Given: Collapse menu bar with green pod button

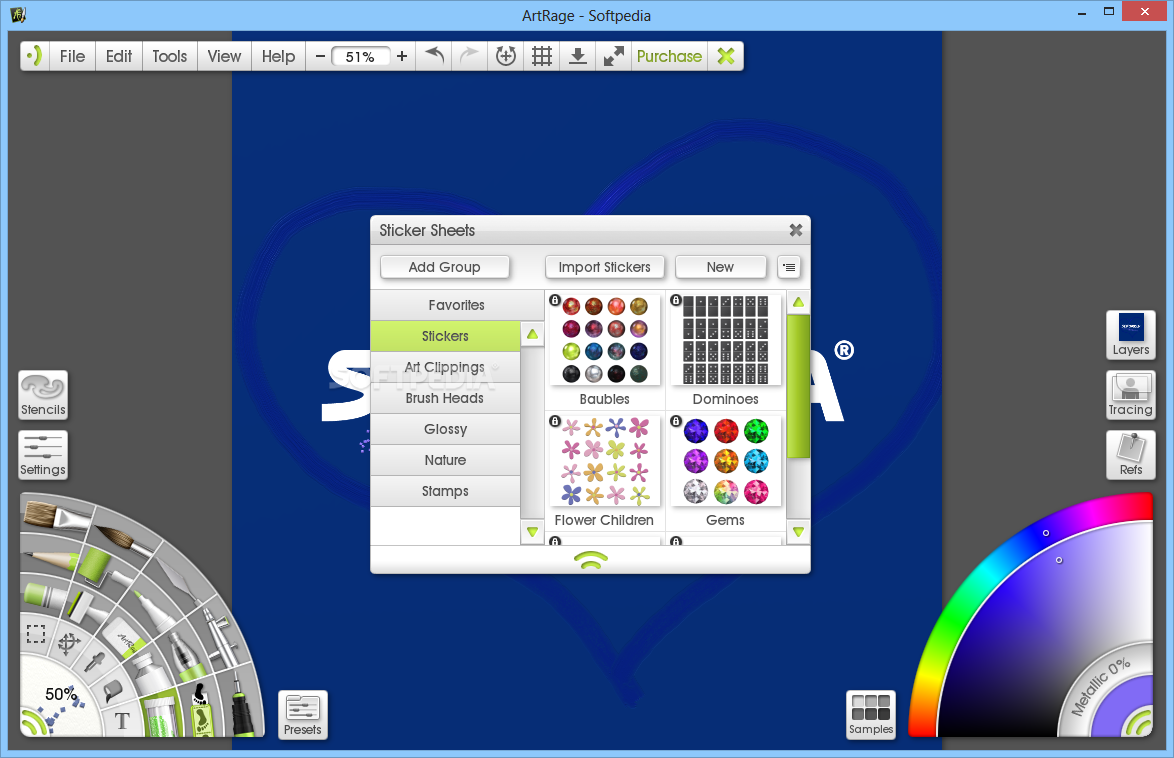Looking at the screenshot, I should [34, 56].
